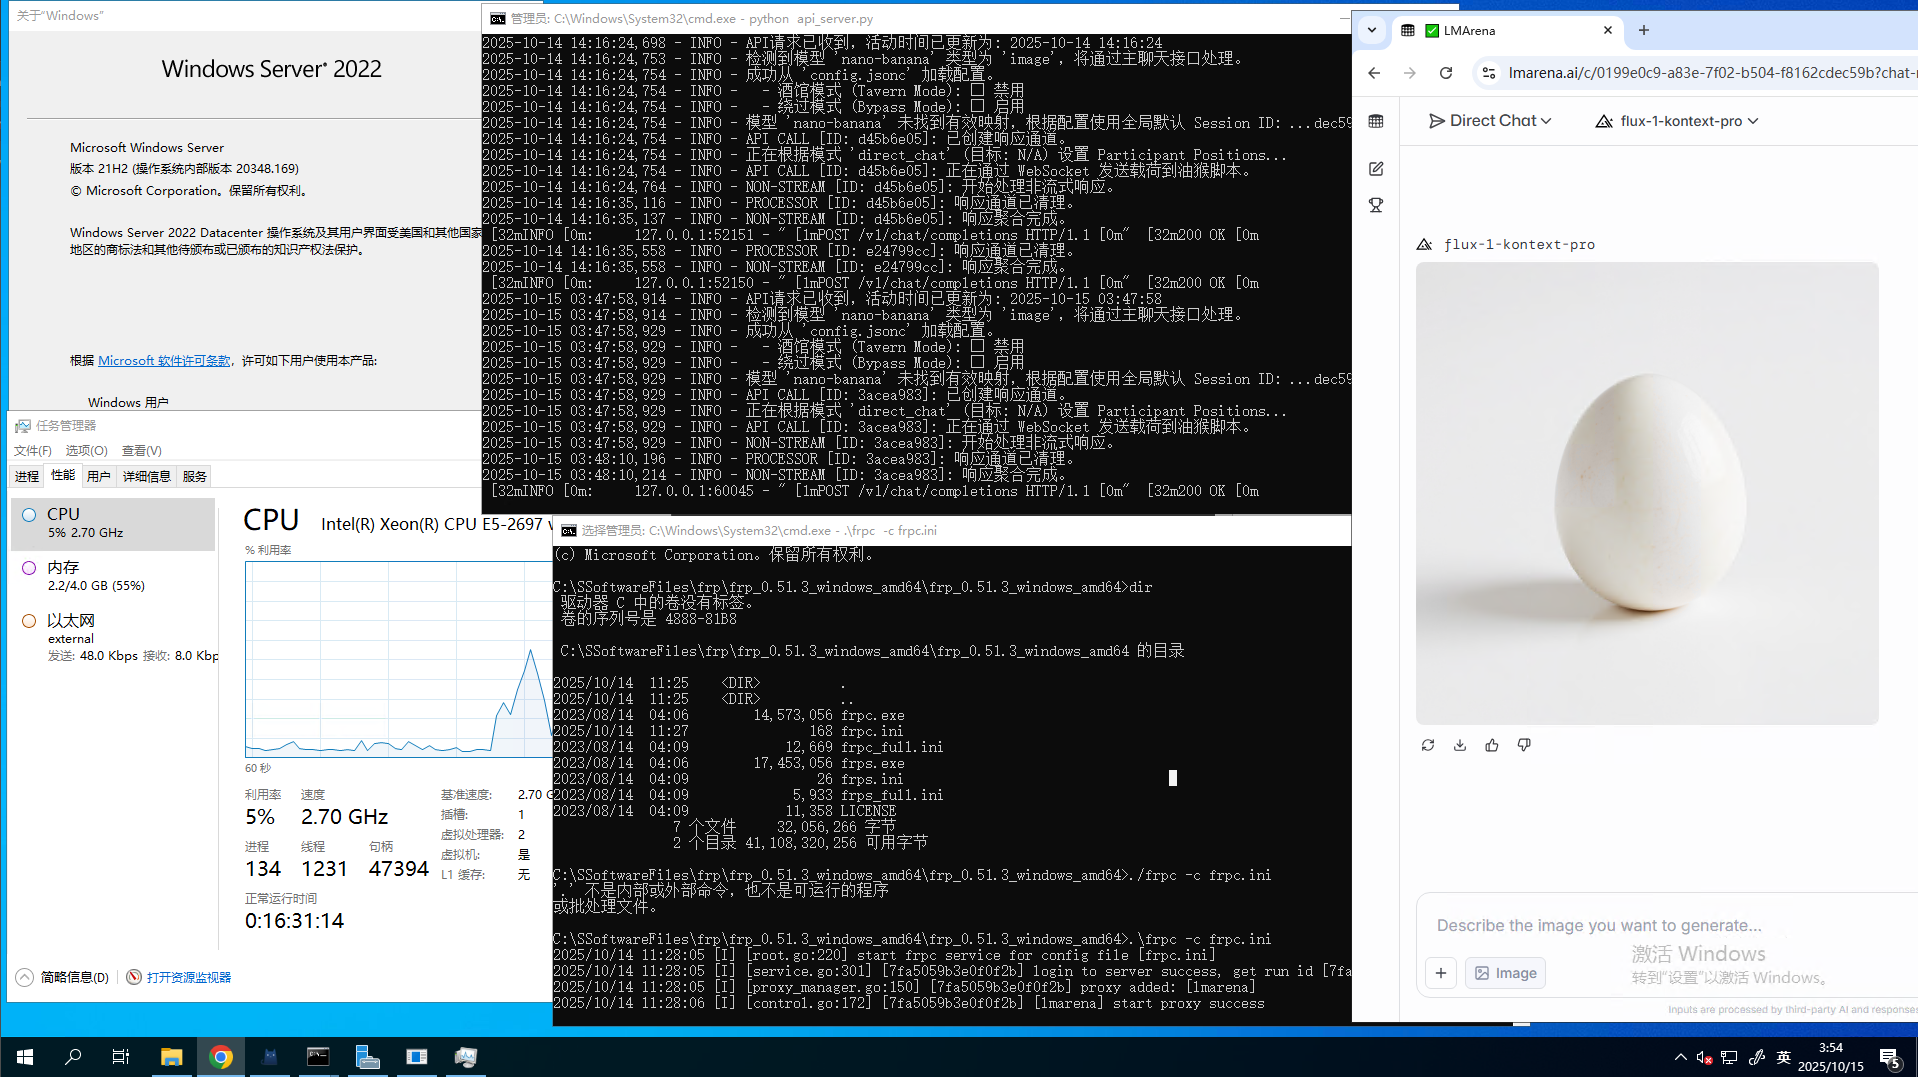Select the 内存 (Memory) resource item
Screen dimensions: 1918x1077
click(x=113, y=576)
